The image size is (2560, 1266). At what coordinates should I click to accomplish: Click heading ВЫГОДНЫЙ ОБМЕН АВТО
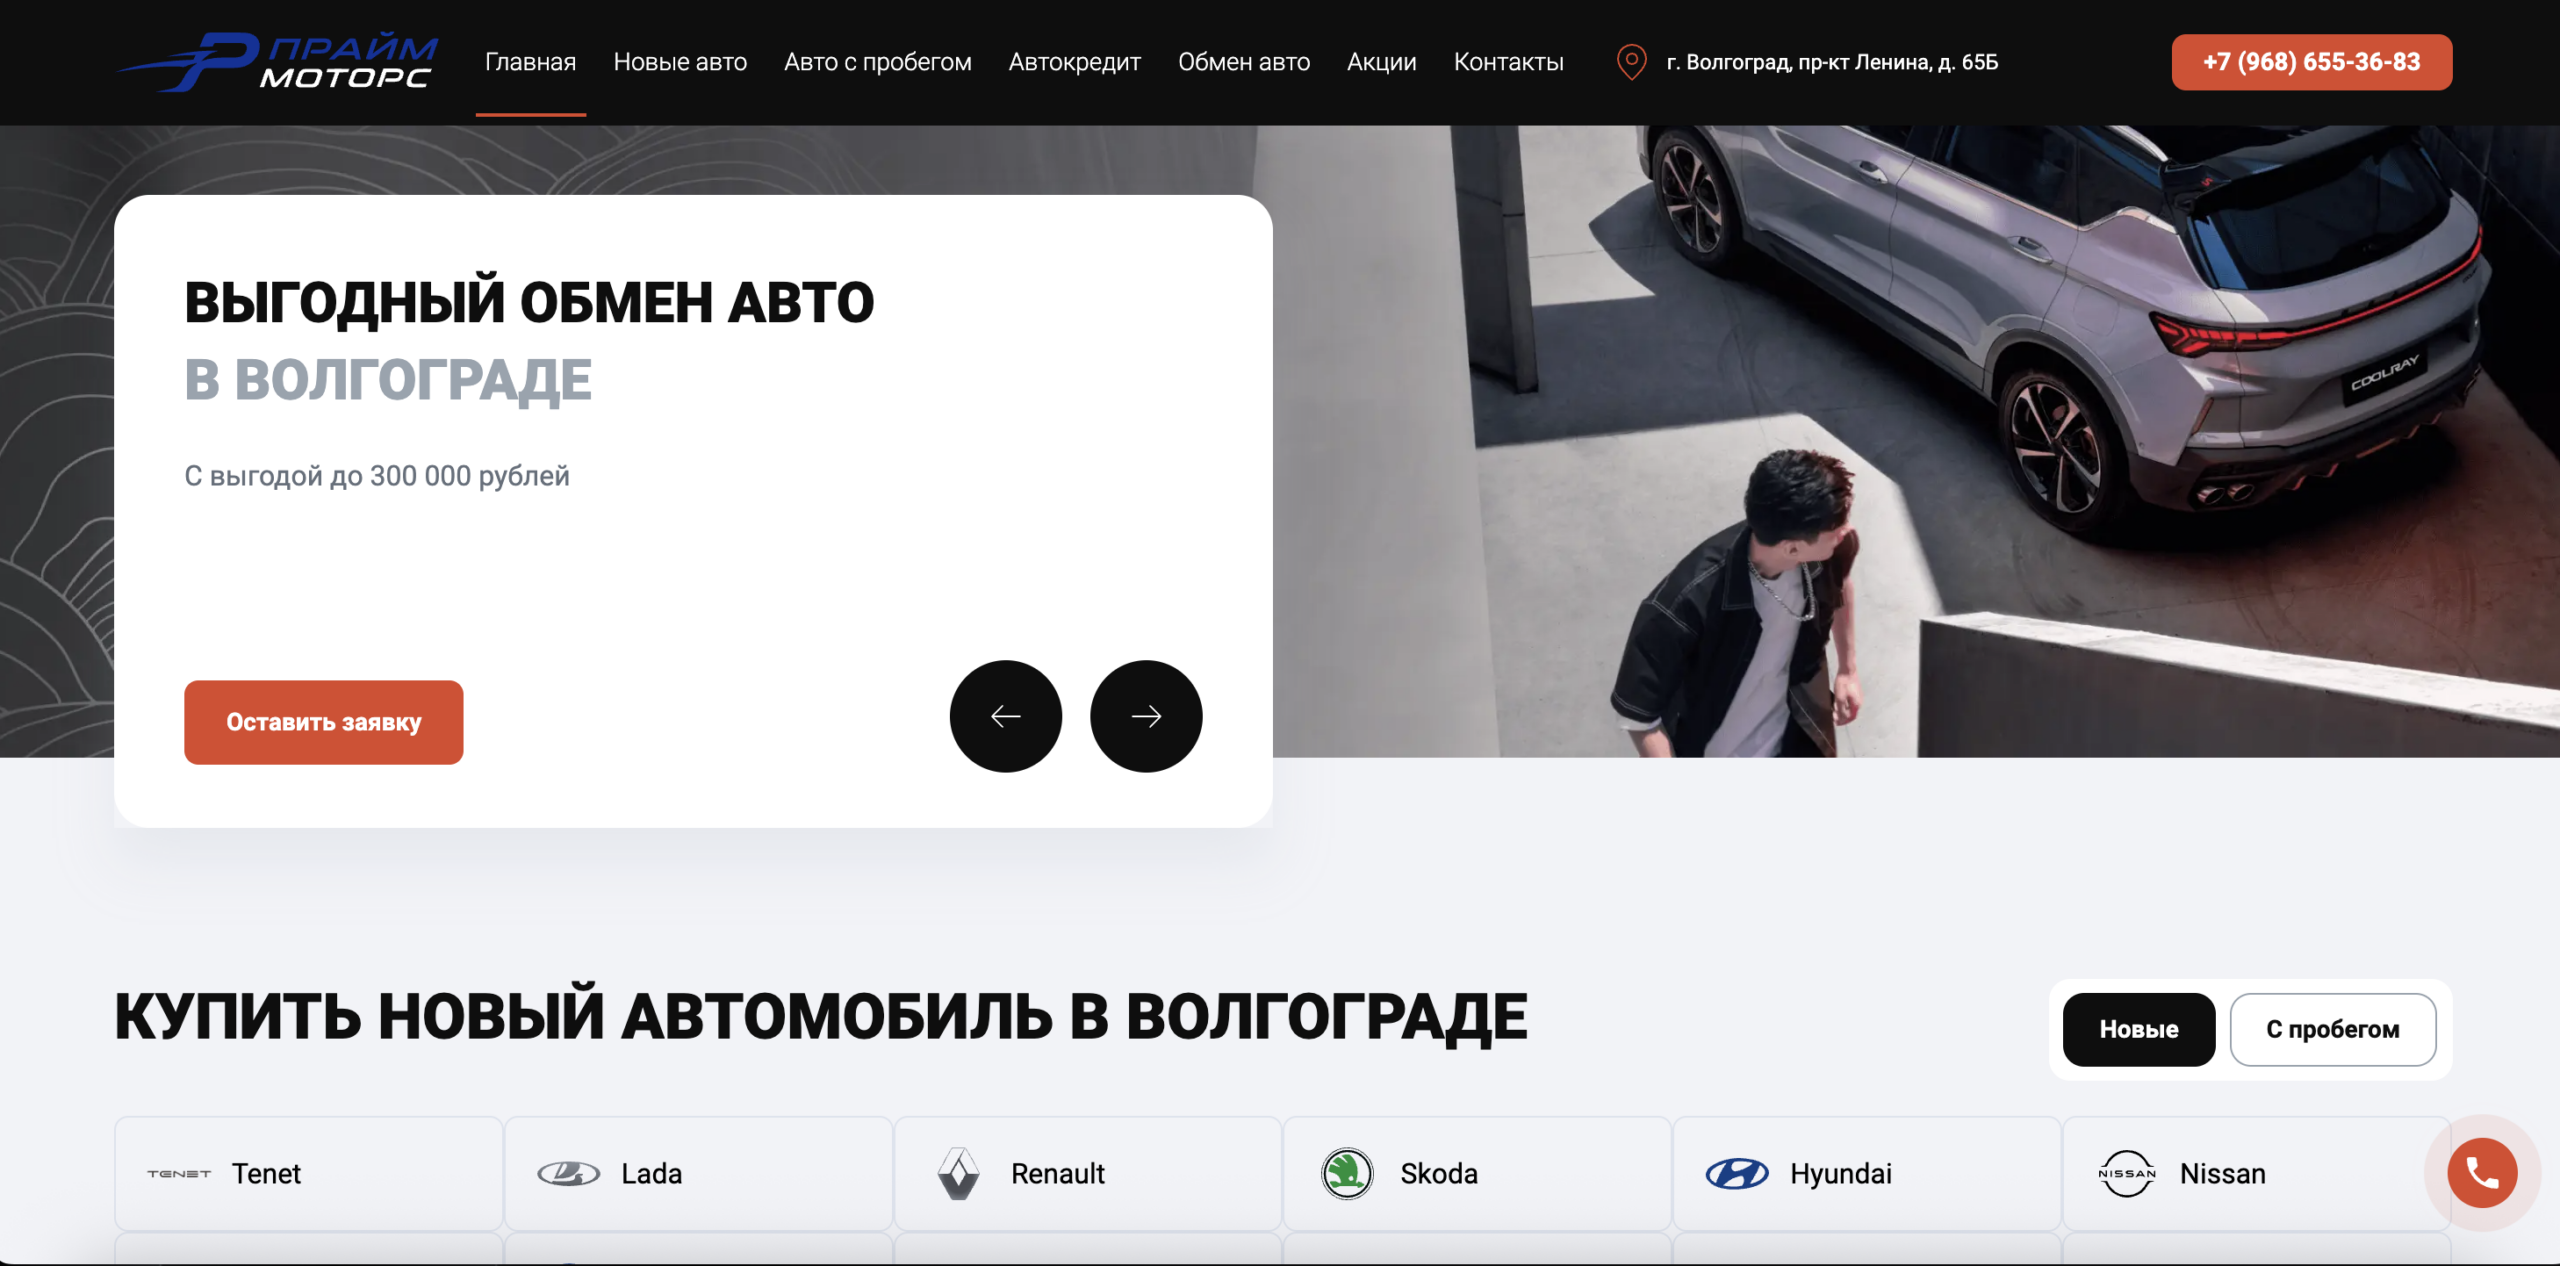tap(529, 303)
